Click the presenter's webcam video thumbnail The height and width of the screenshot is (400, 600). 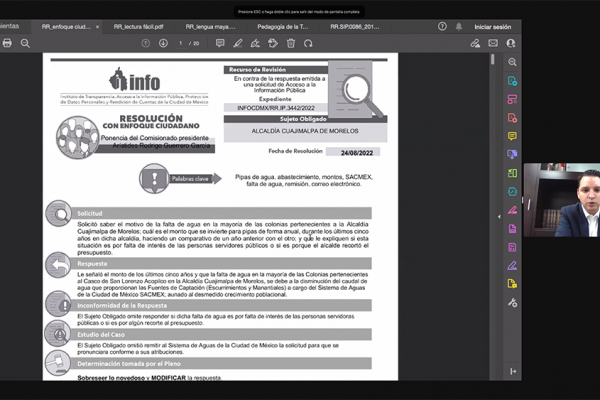pyautogui.click(x=561, y=200)
